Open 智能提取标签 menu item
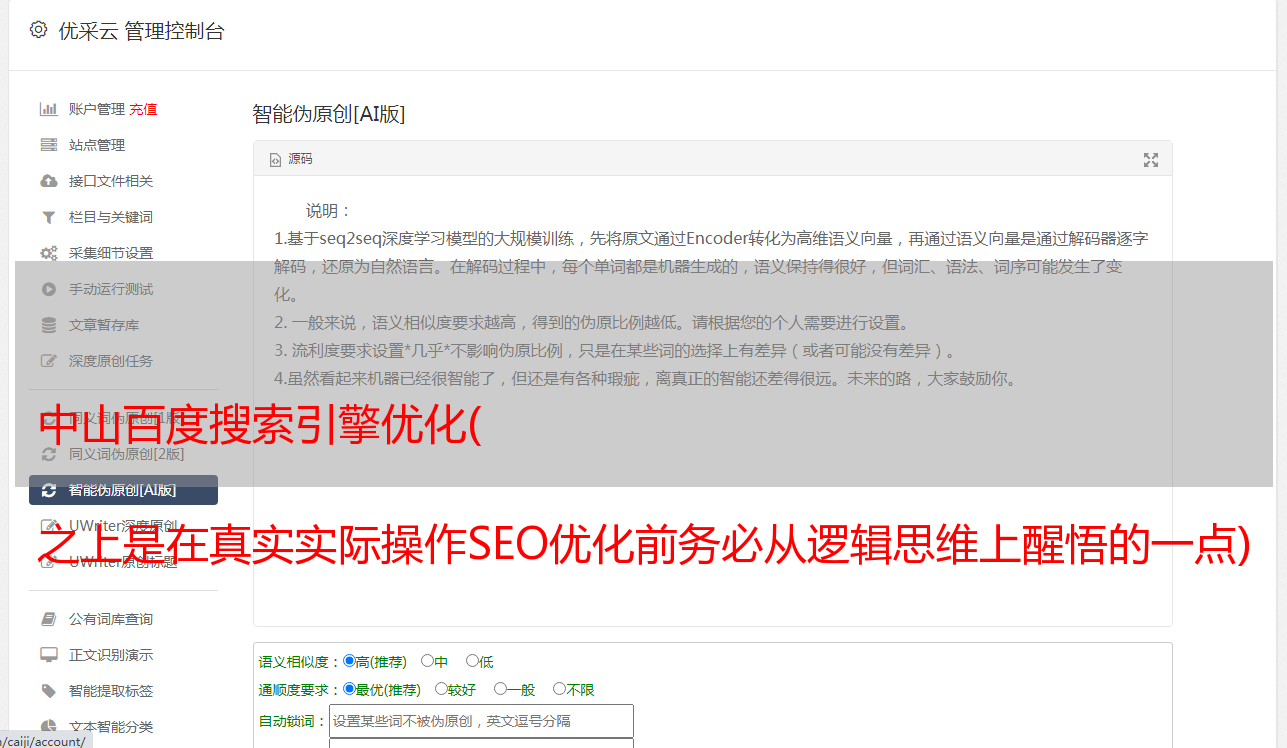Image resolution: width=1287 pixels, height=748 pixels. 111,691
